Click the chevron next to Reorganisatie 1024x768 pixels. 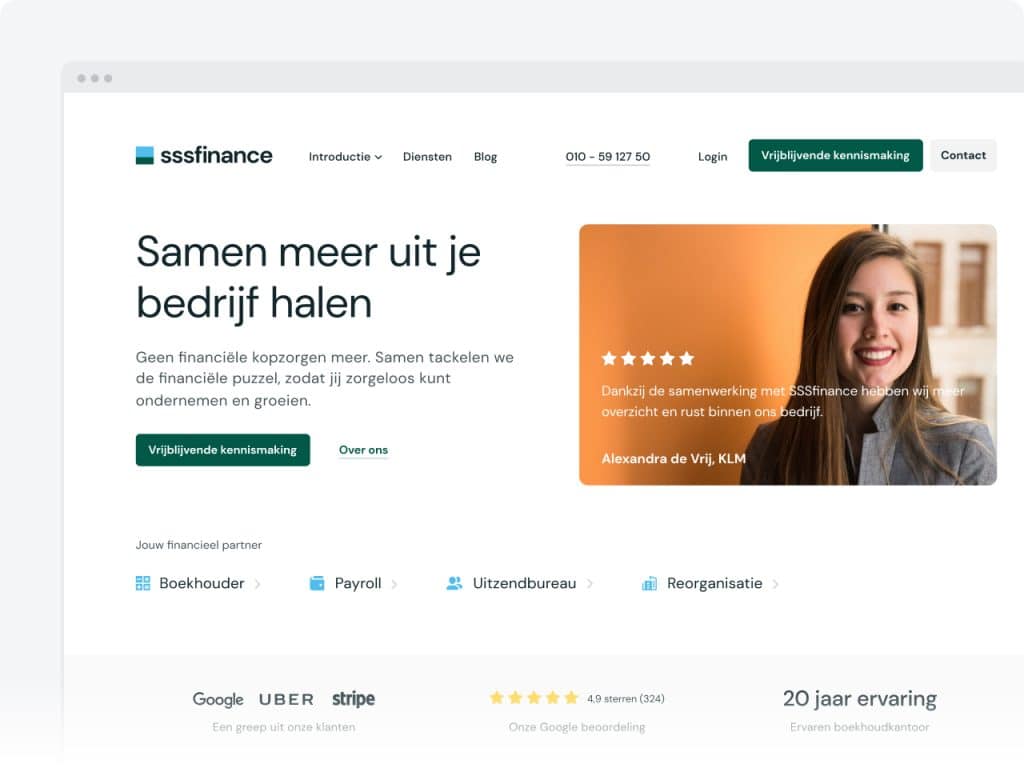click(775, 584)
